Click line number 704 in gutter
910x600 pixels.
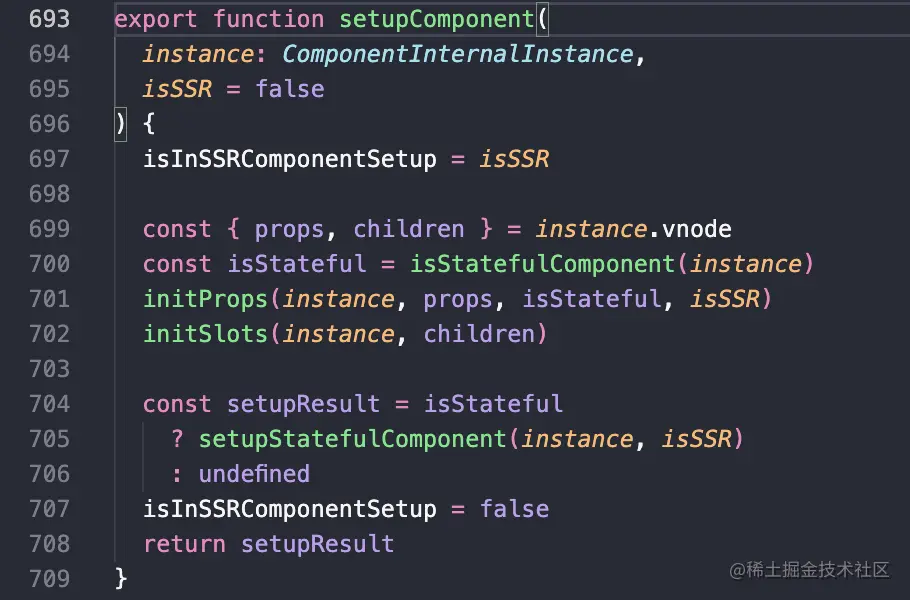click(50, 404)
